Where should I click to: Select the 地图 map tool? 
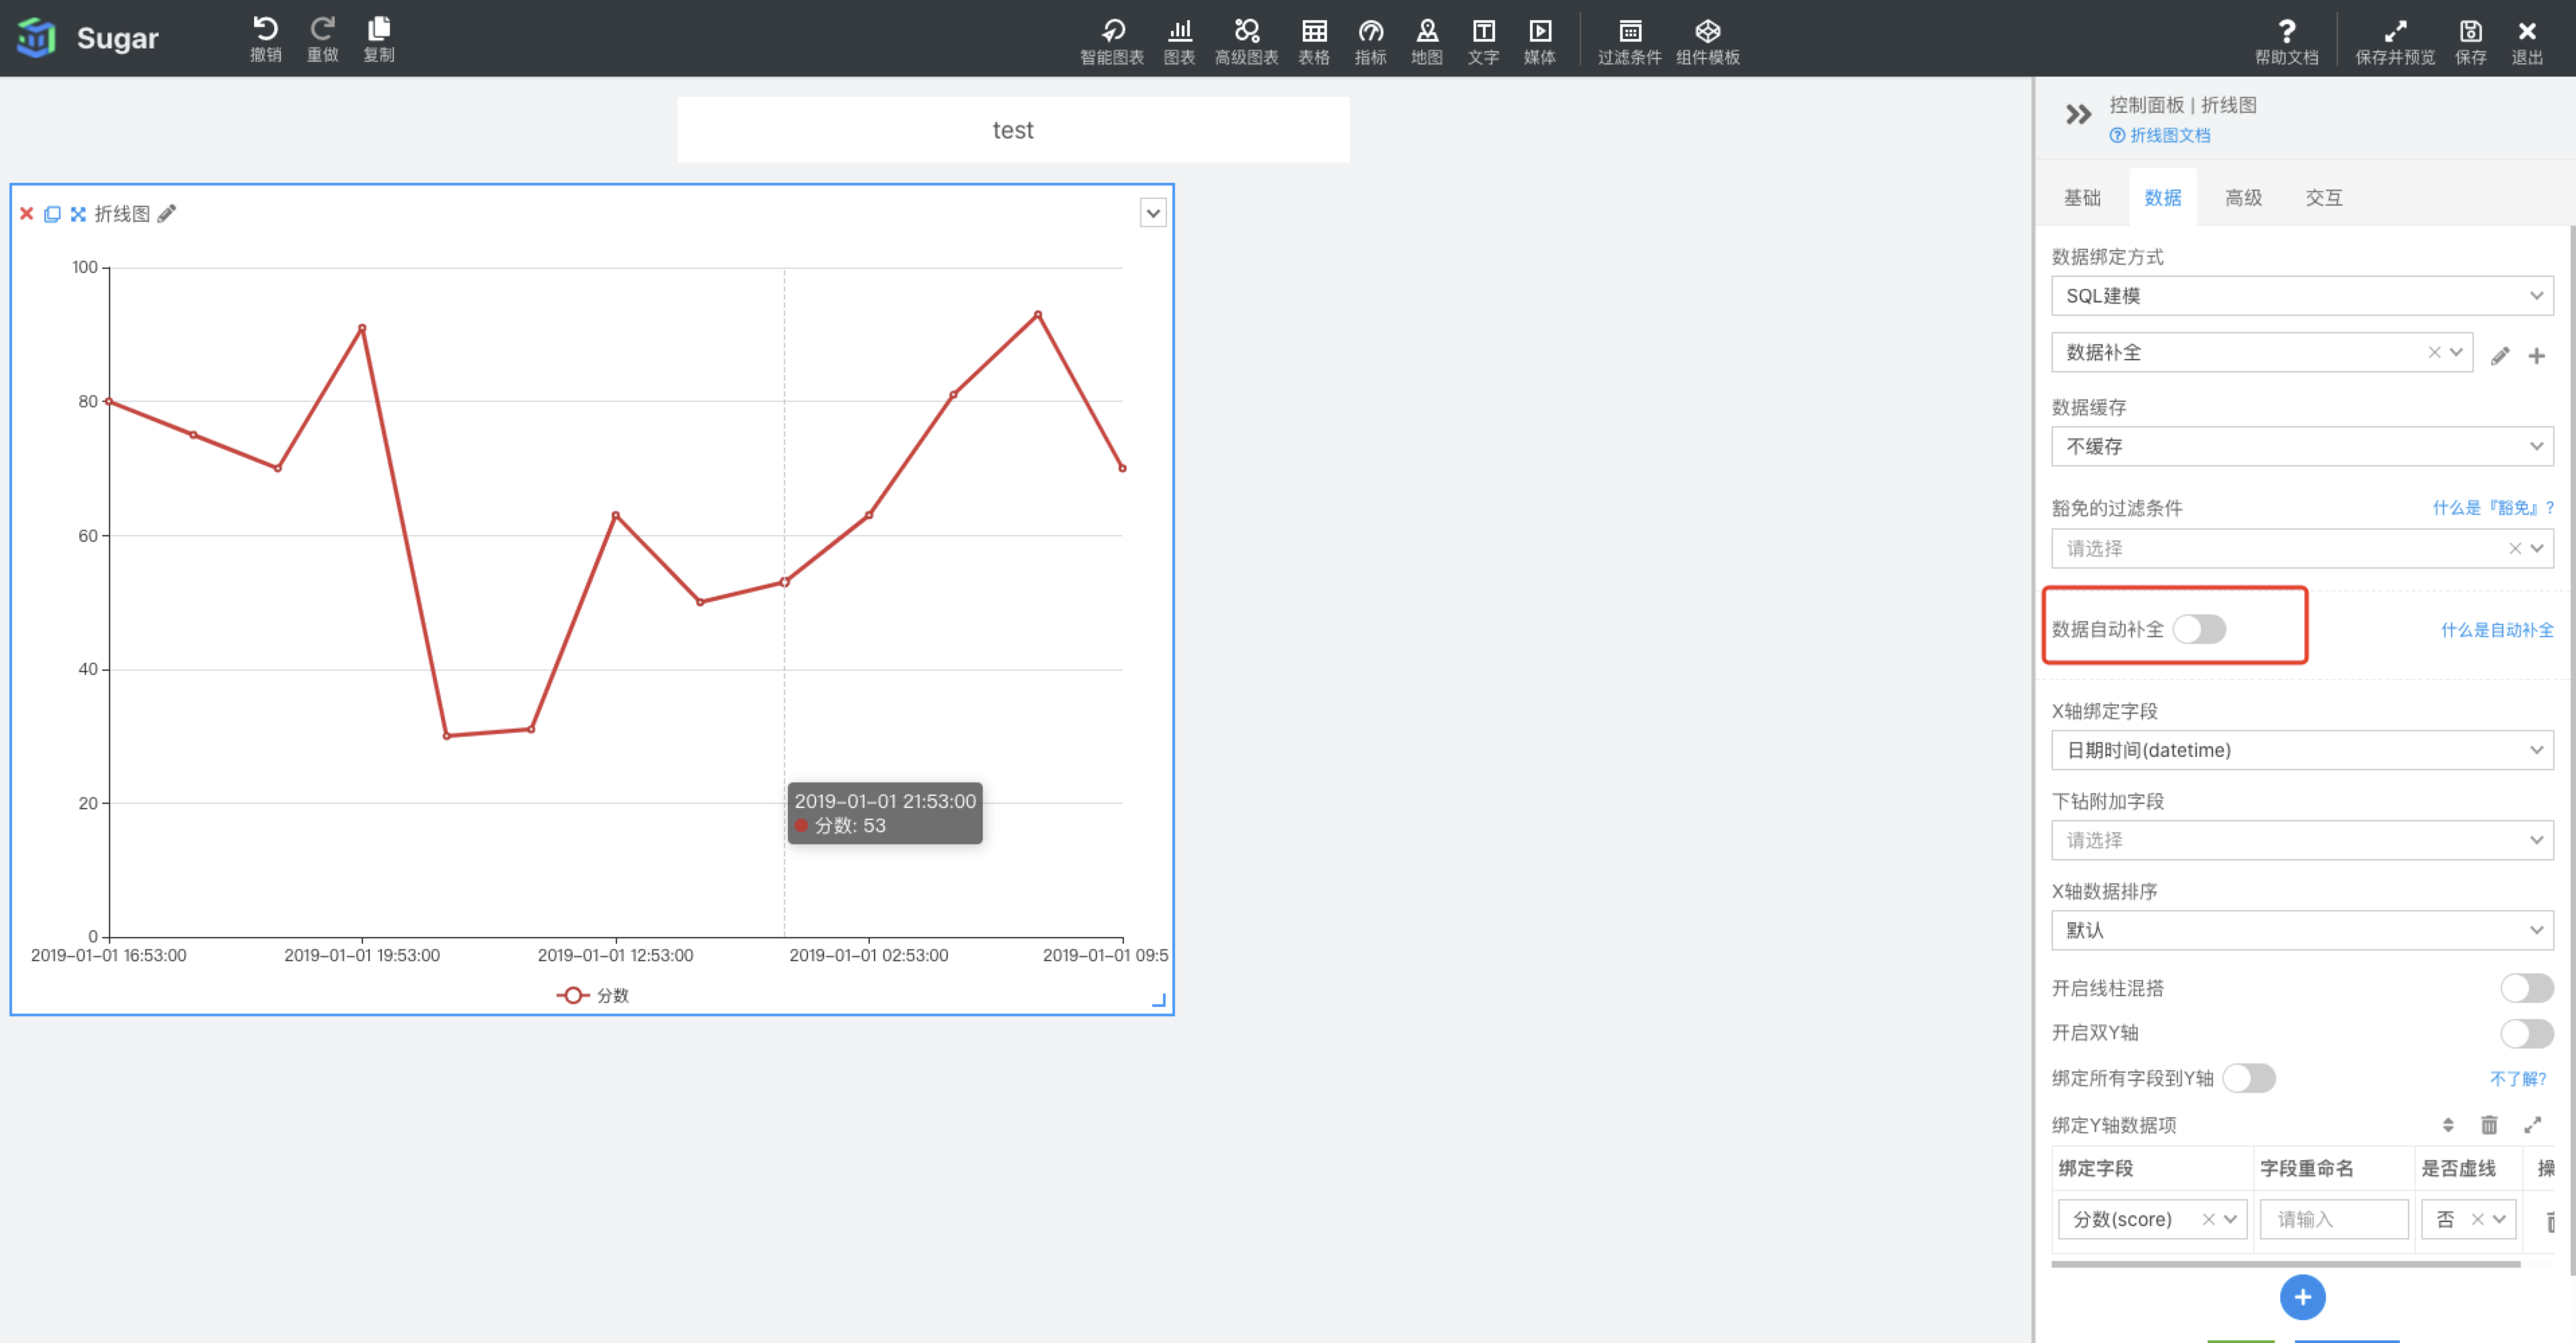click(x=1427, y=42)
